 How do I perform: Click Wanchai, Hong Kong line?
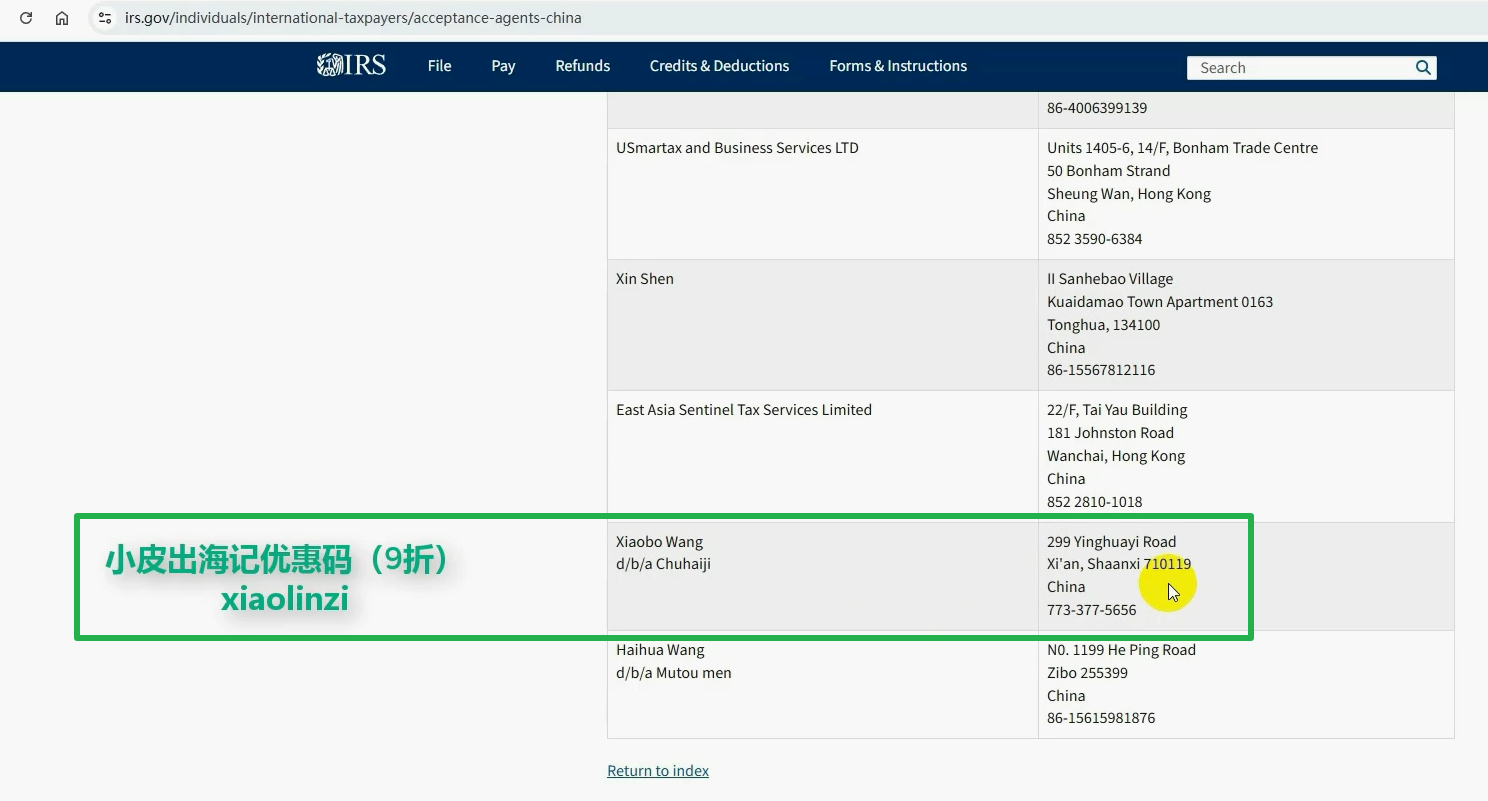click(x=1116, y=456)
